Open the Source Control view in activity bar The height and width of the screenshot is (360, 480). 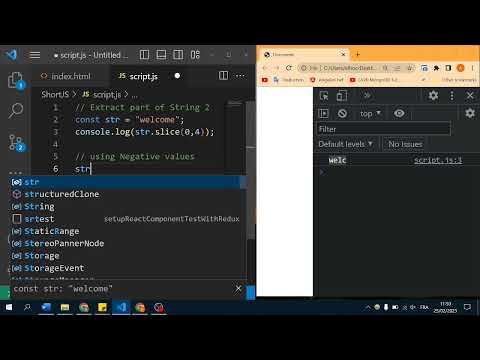tap(16, 143)
